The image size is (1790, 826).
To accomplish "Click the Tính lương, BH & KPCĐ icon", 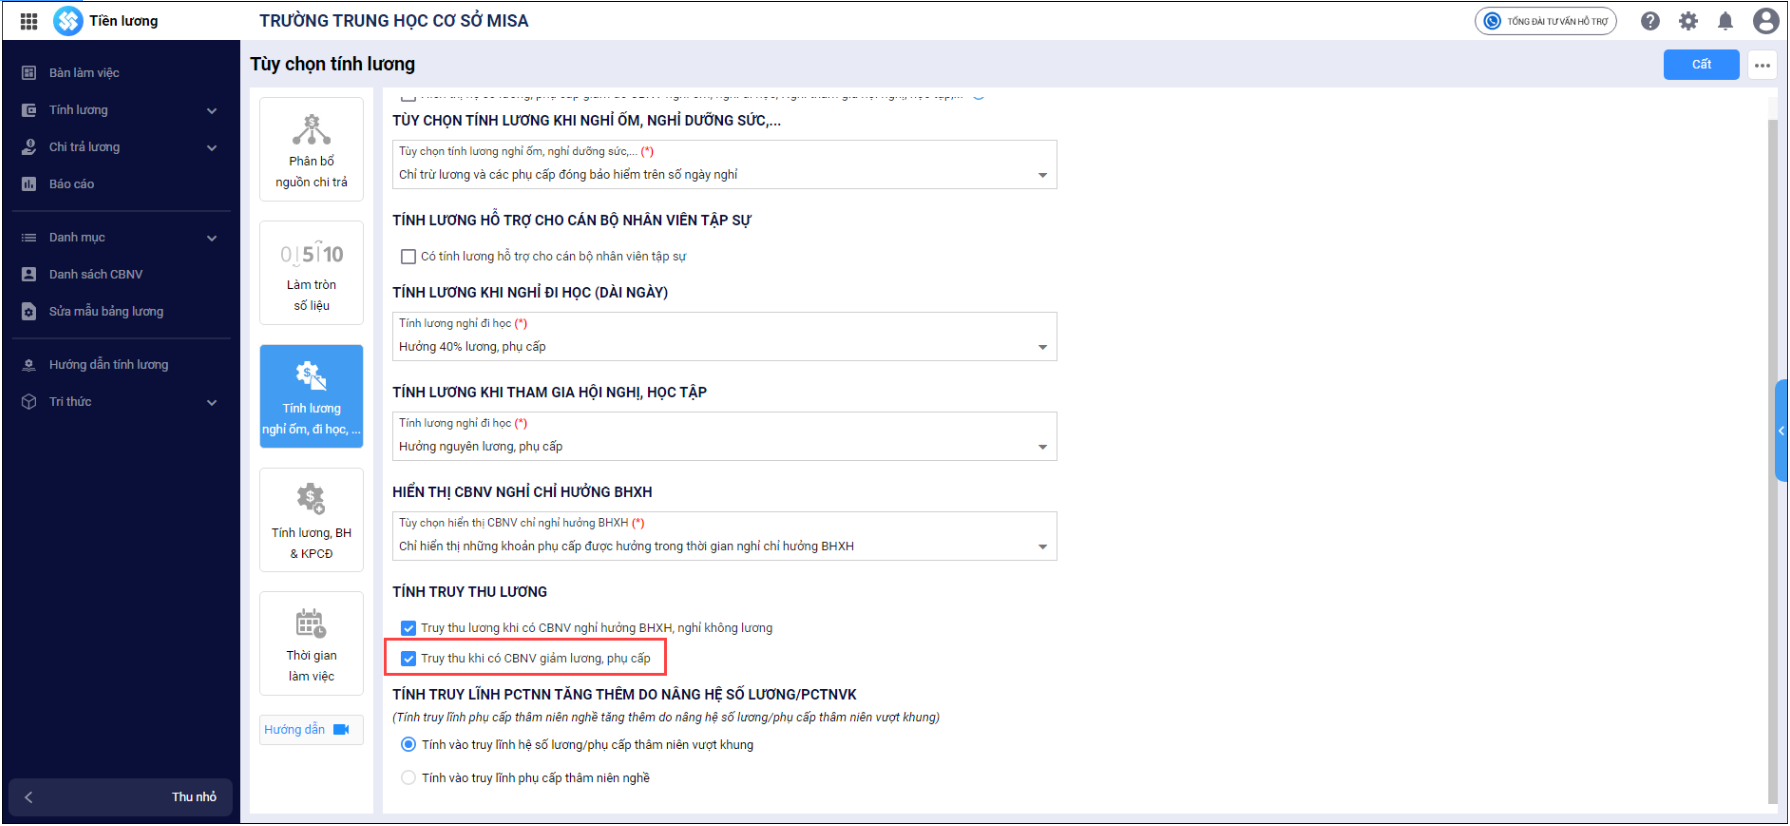I will click(x=311, y=498).
